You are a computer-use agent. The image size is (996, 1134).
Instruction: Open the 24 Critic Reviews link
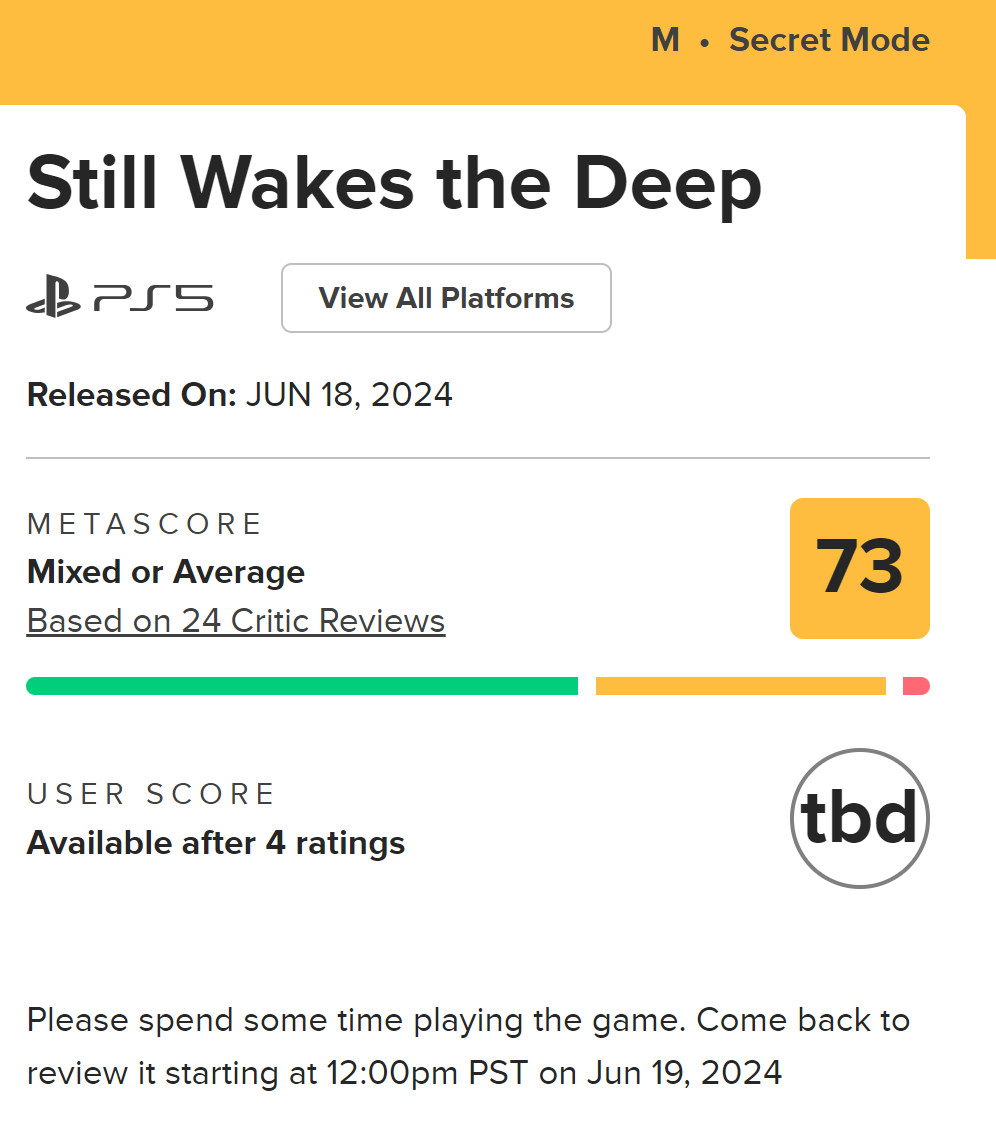[x=235, y=620]
